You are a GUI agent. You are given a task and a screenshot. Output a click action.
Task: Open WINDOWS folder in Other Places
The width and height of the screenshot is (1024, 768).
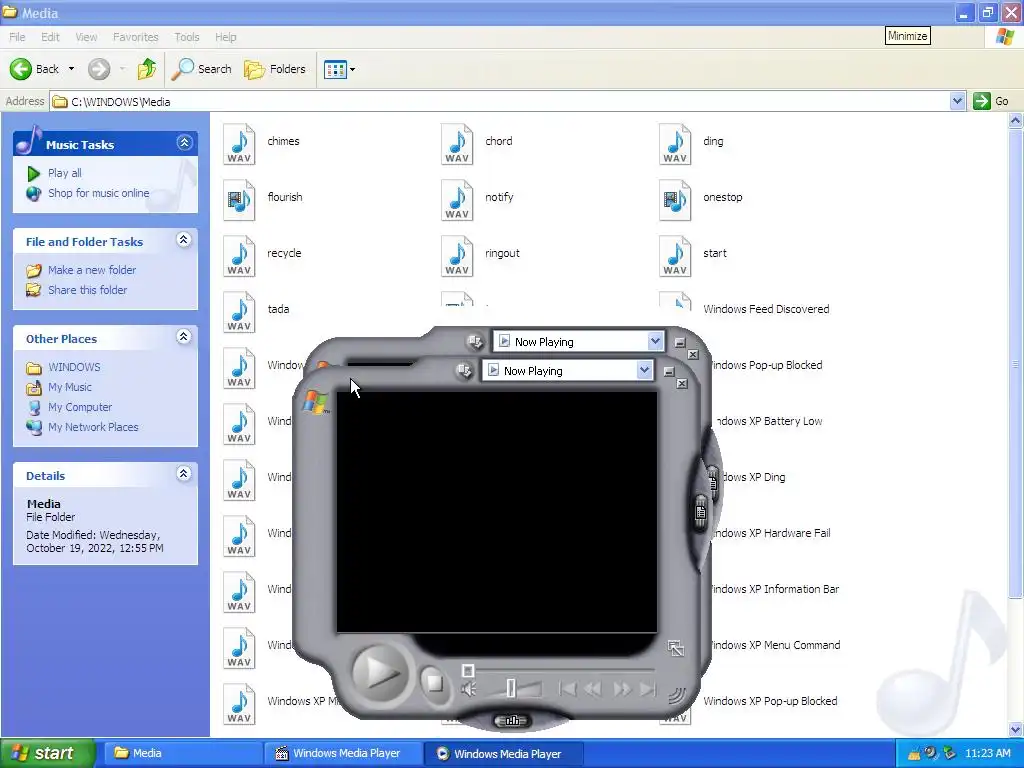[x=74, y=367]
